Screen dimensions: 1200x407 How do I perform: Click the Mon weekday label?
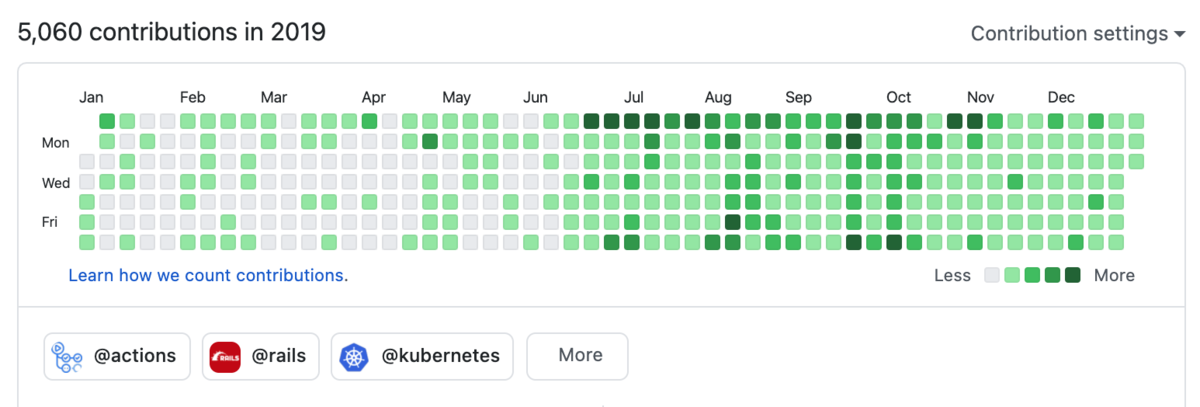[56, 143]
